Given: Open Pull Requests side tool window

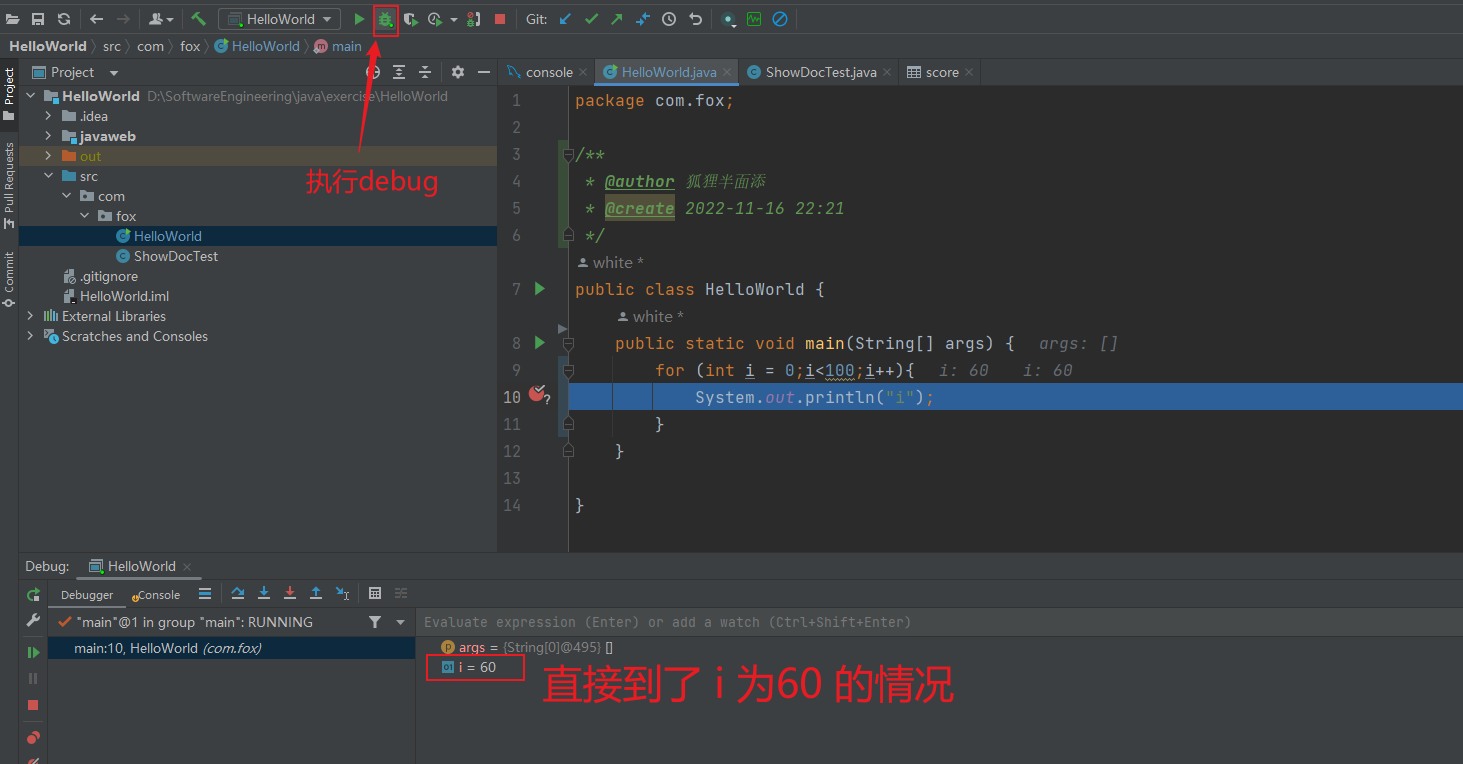Looking at the screenshot, I should pos(9,185).
